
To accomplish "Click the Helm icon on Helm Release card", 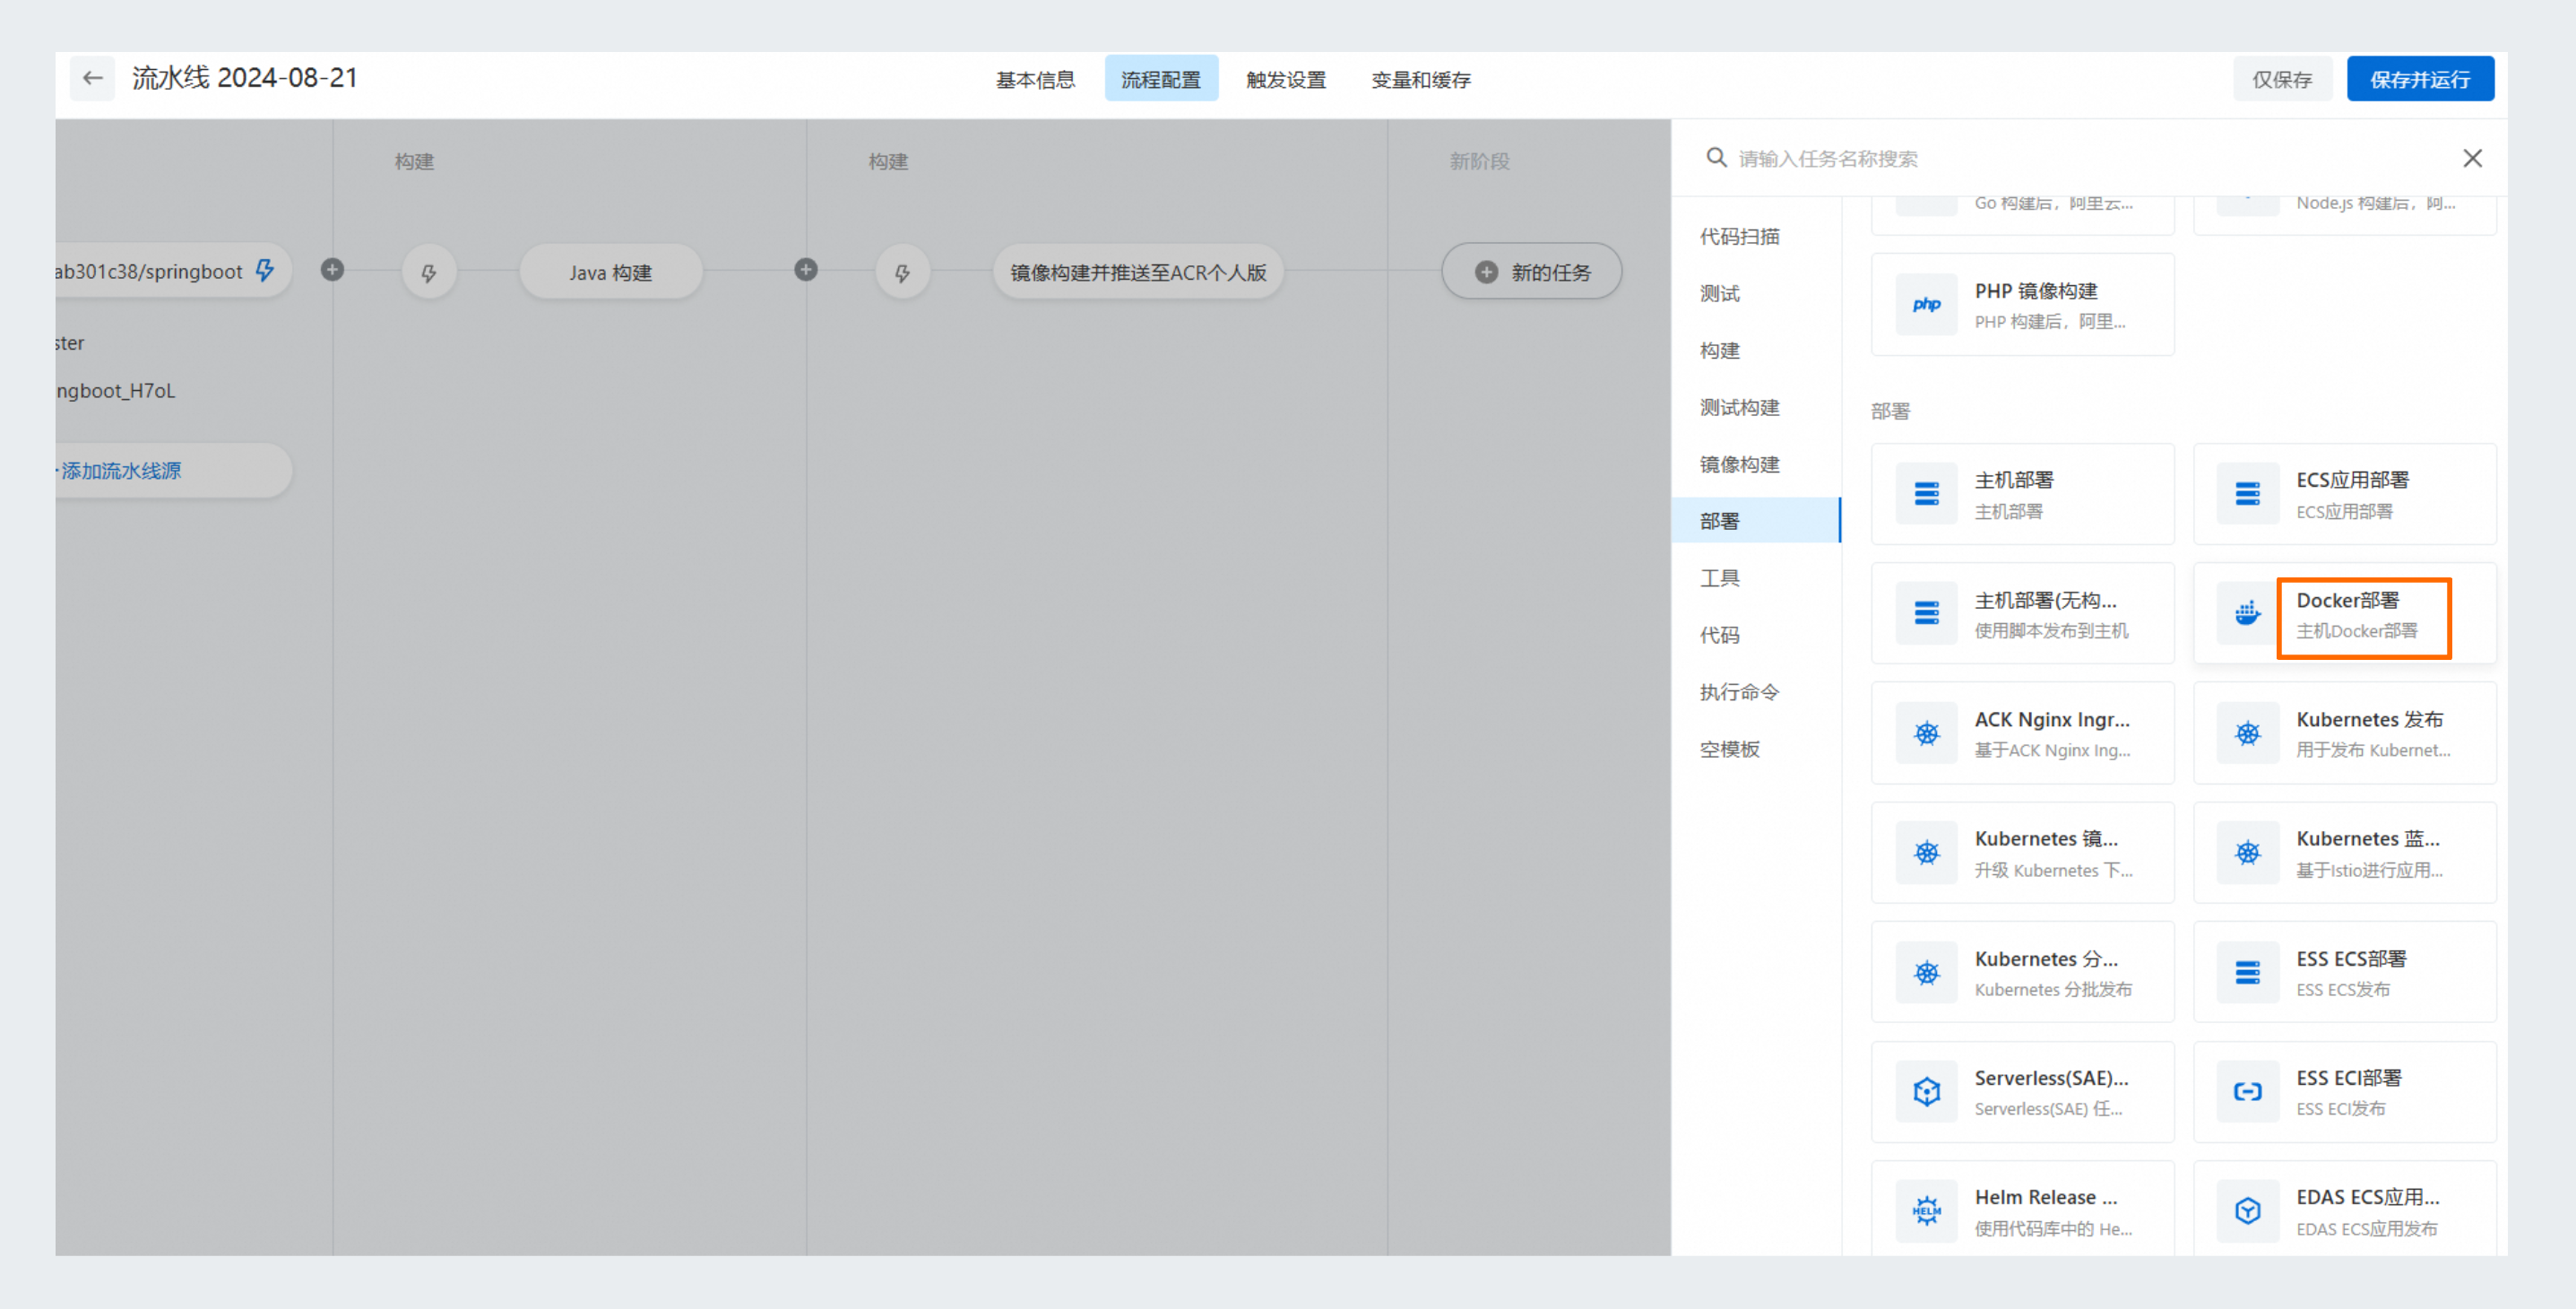I will click(1926, 1211).
